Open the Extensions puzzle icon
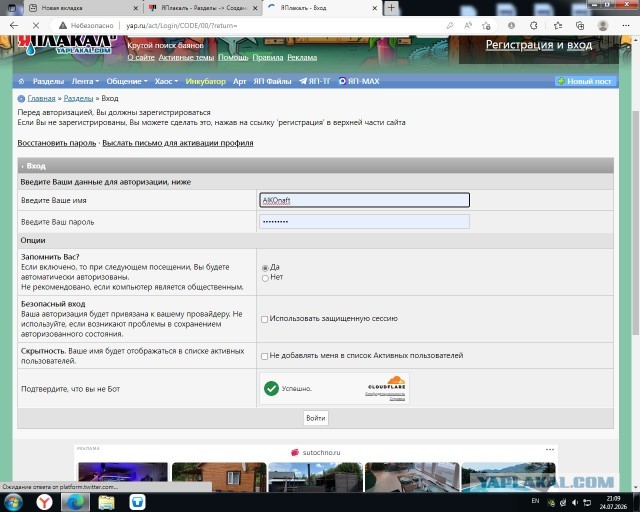 coord(533,25)
